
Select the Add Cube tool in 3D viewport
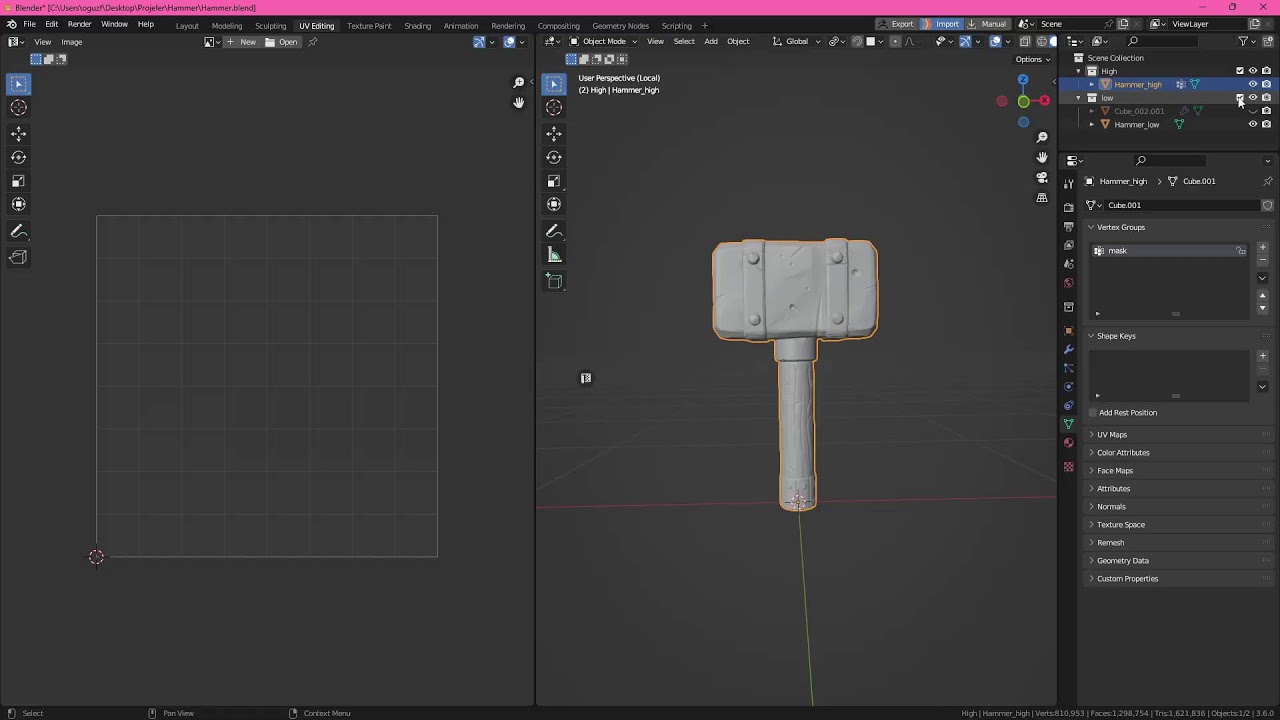(554, 281)
